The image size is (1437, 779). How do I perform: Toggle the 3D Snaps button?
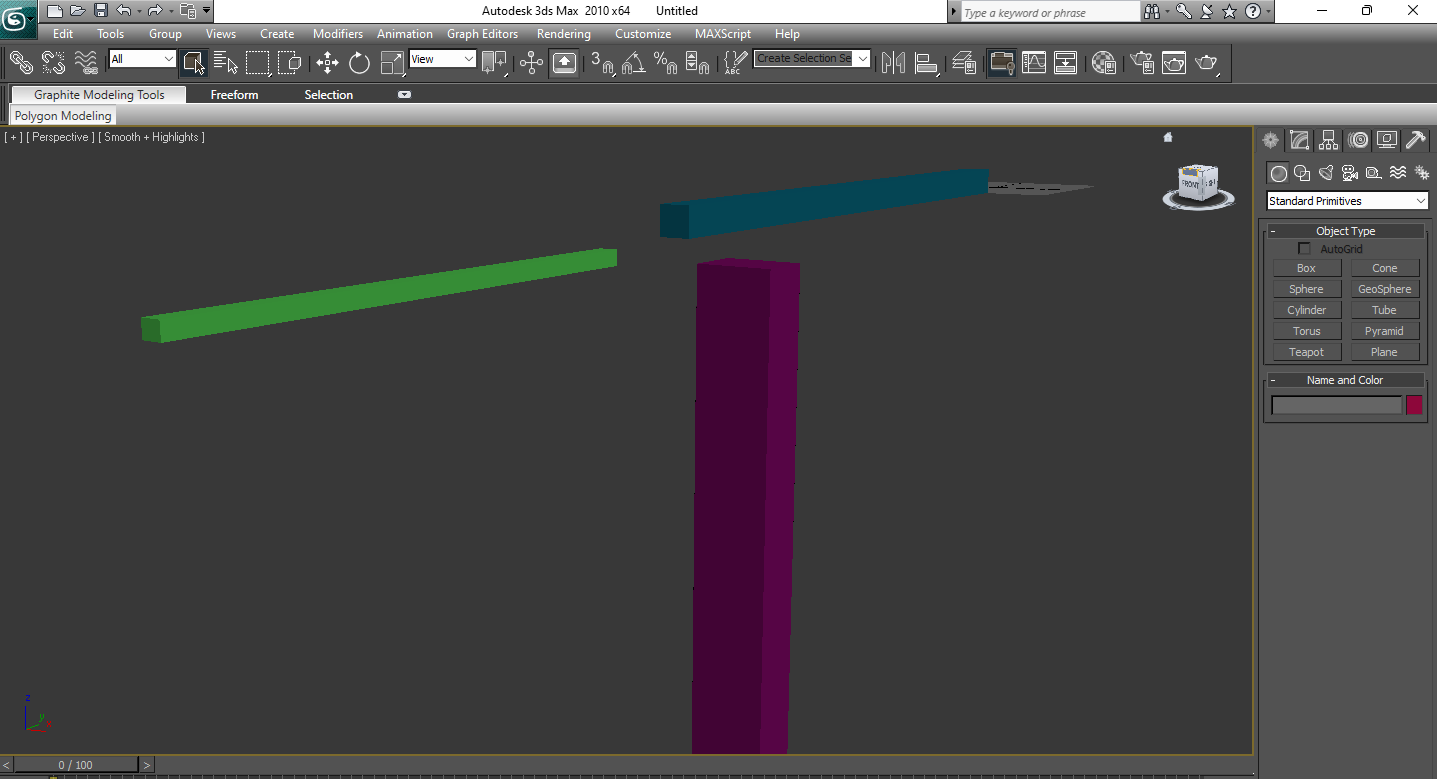pos(601,63)
